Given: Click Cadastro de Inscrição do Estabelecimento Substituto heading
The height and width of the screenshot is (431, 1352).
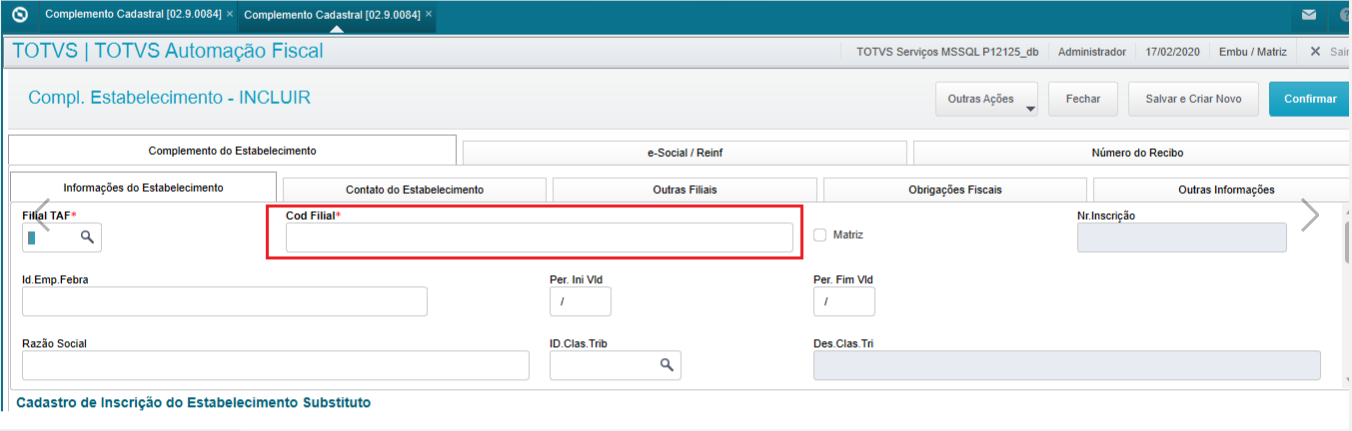Looking at the screenshot, I should coord(194,402).
